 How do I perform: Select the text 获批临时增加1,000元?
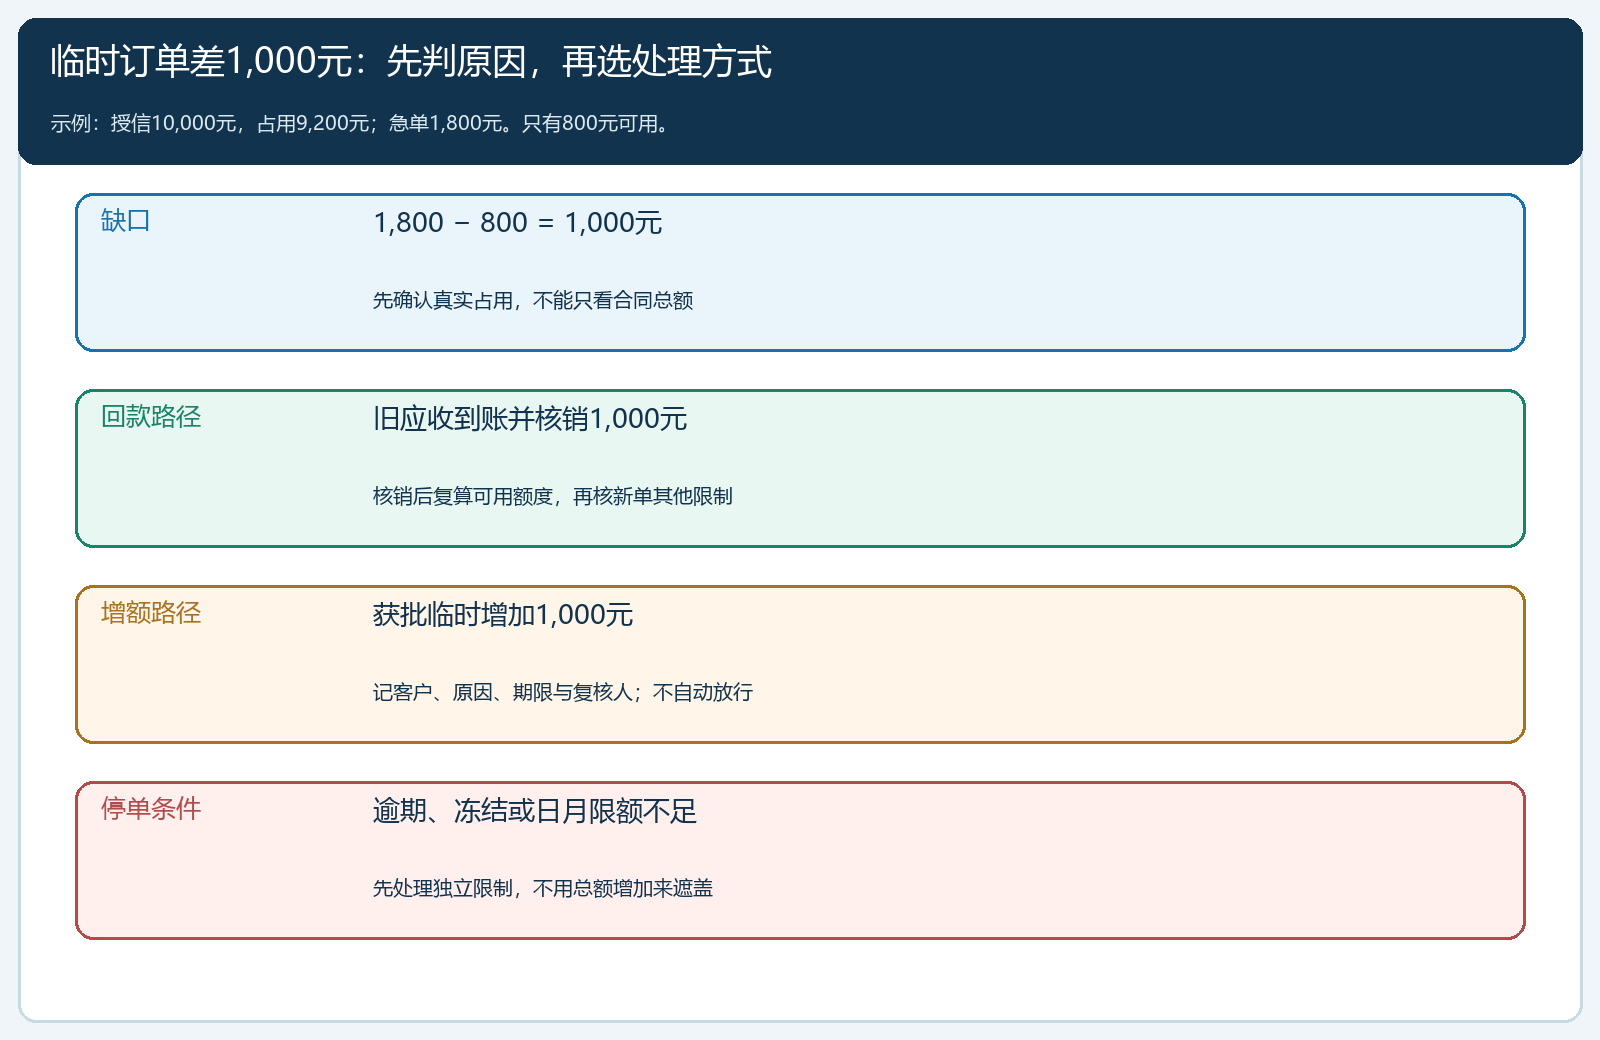[x=503, y=615]
